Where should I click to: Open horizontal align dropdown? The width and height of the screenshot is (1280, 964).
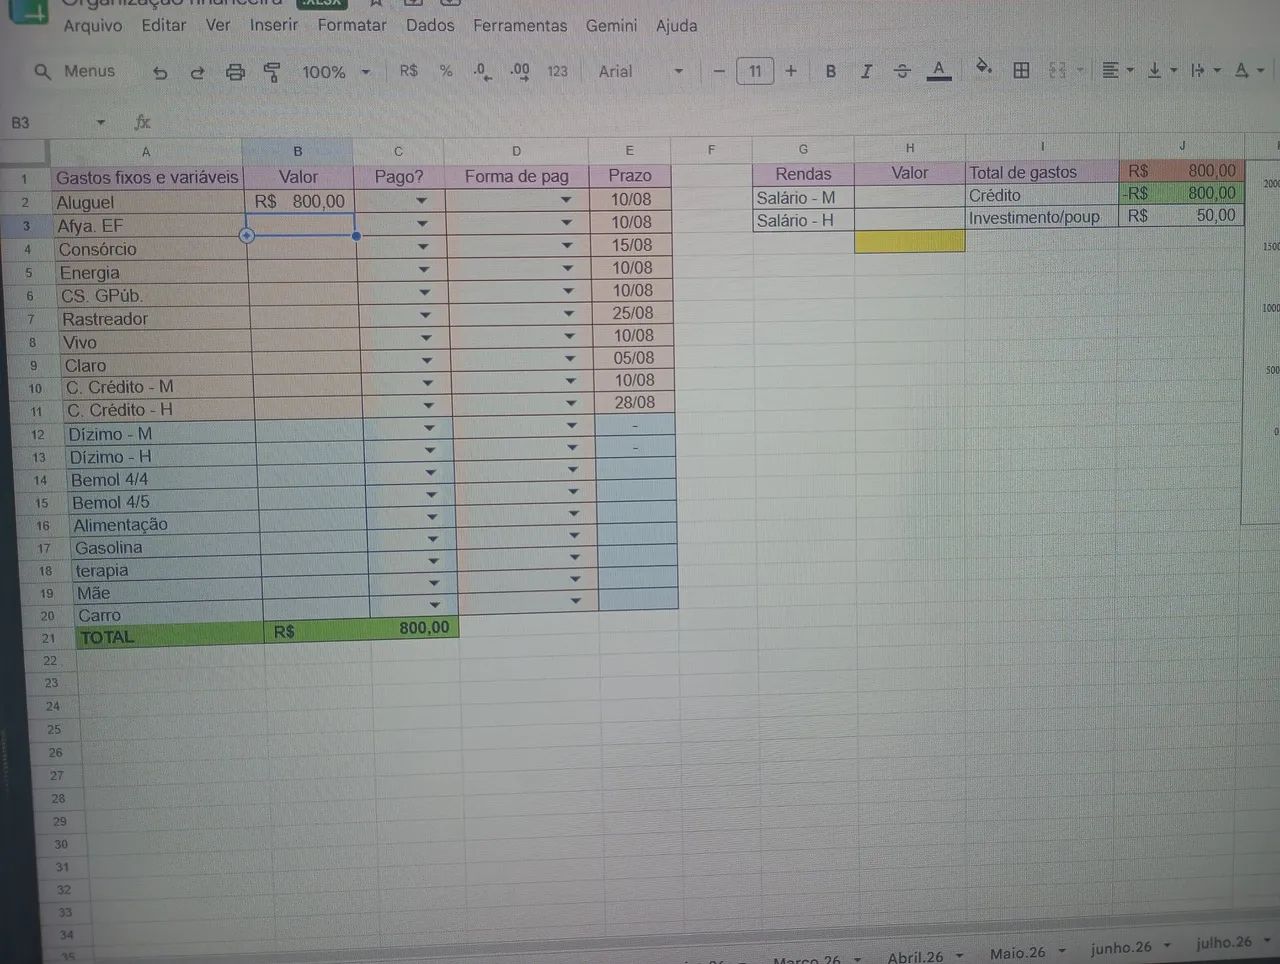pyautogui.click(x=1116, y=70)
